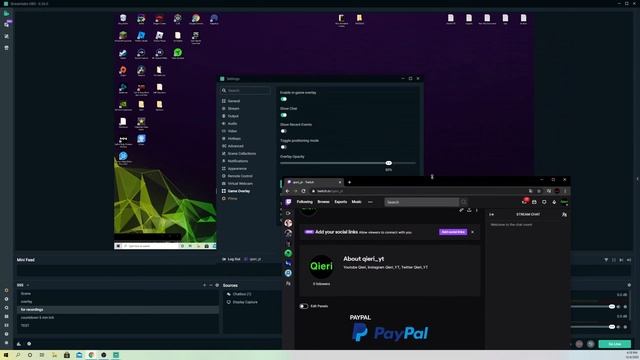Select the 'for recordings' scene
This screenshot has height=360, width=640.
(118, 310)
